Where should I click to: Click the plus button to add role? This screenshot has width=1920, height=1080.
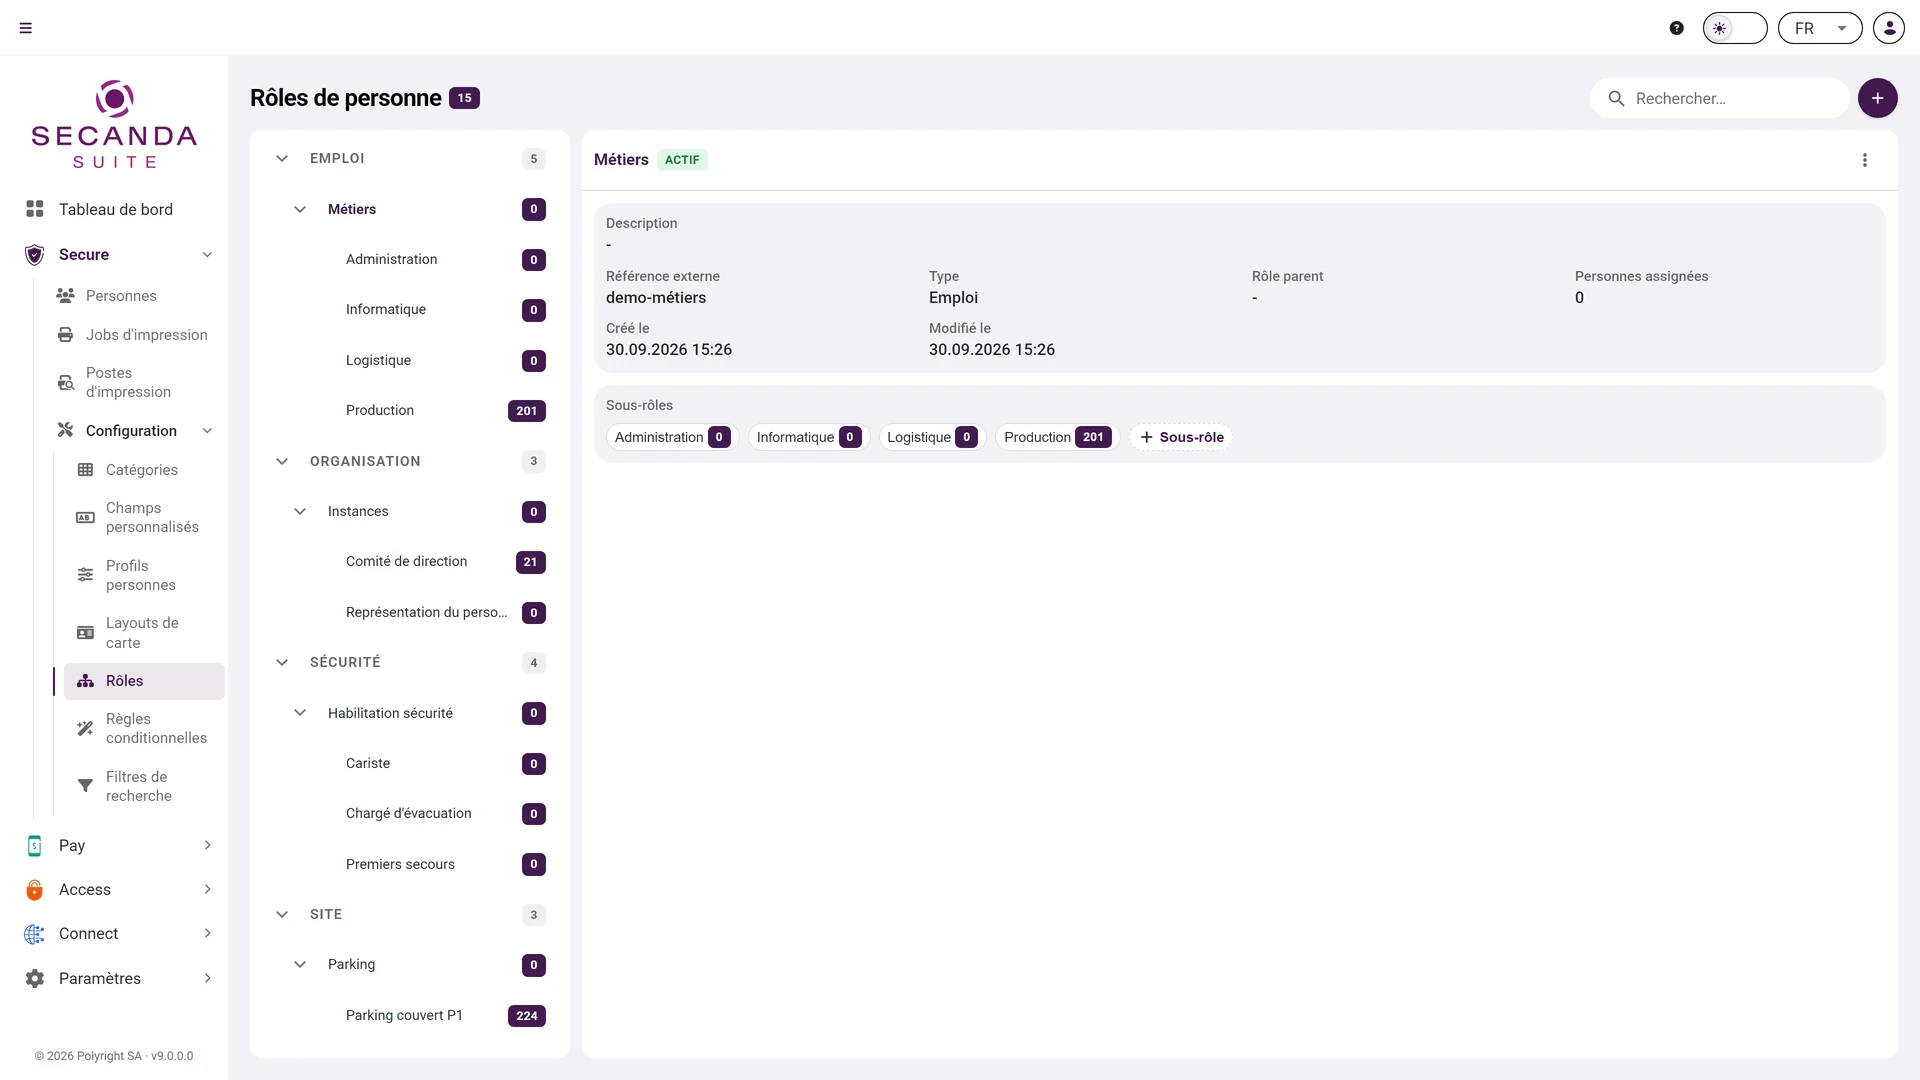(x=1878, y=98)
